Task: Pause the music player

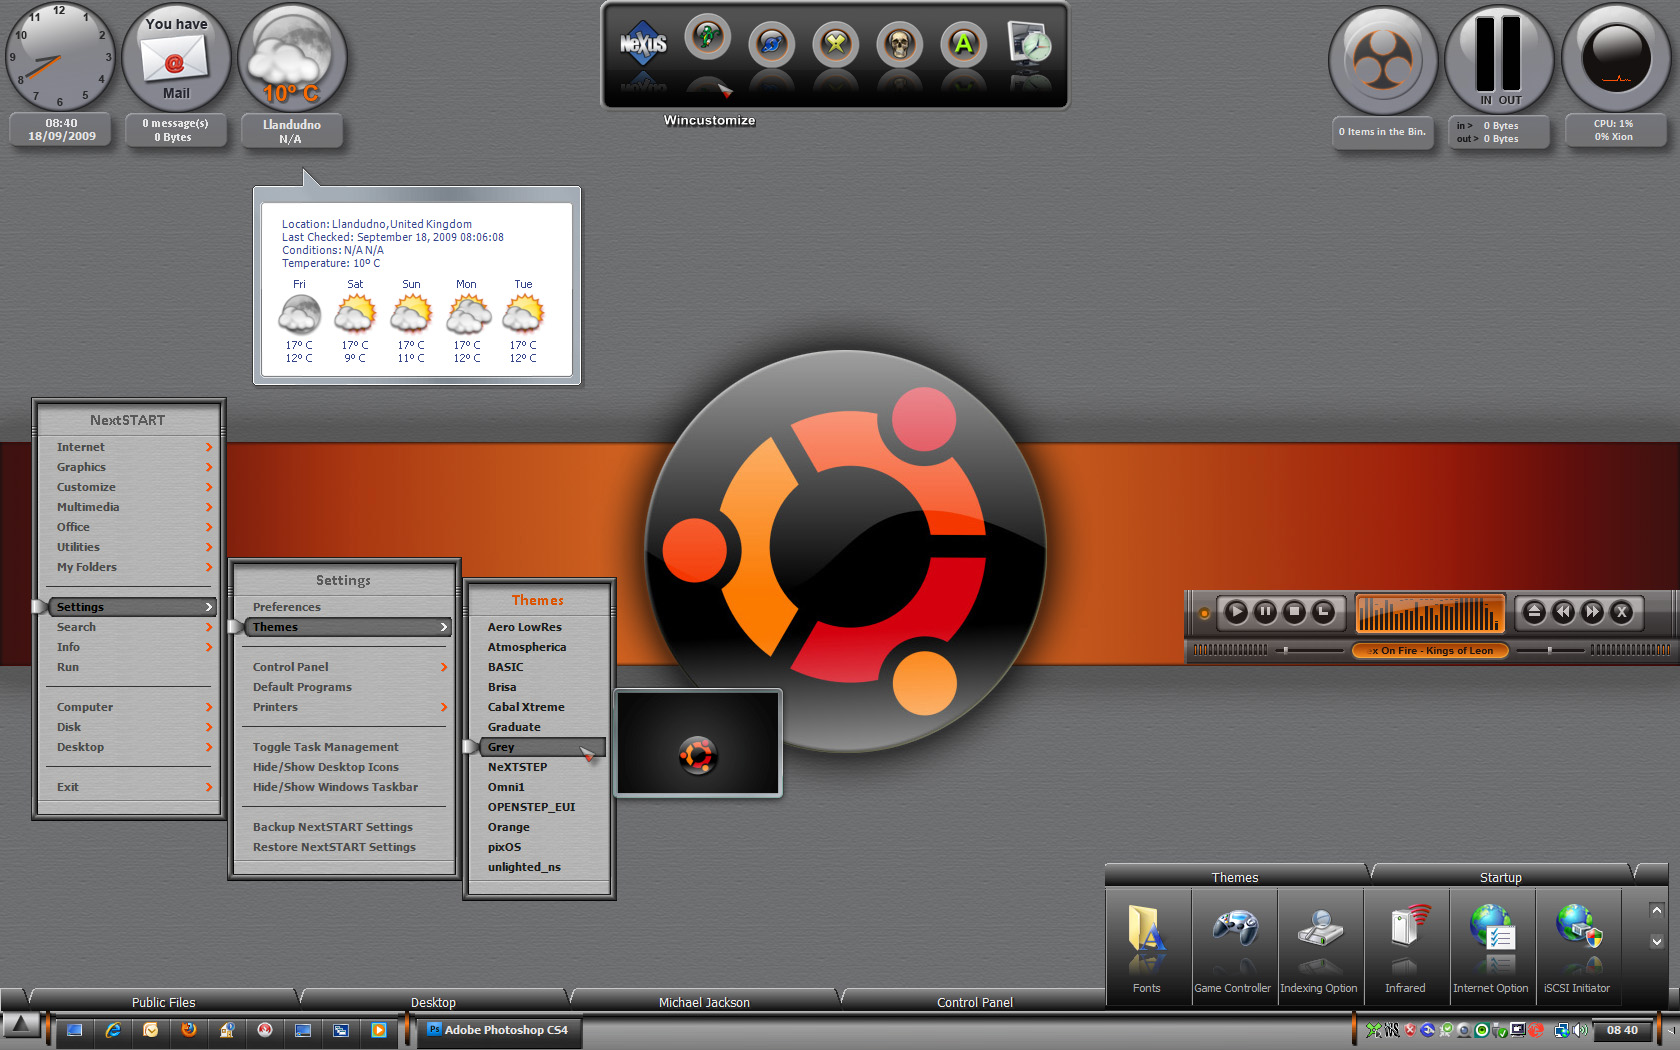Action: [1265, 611]
